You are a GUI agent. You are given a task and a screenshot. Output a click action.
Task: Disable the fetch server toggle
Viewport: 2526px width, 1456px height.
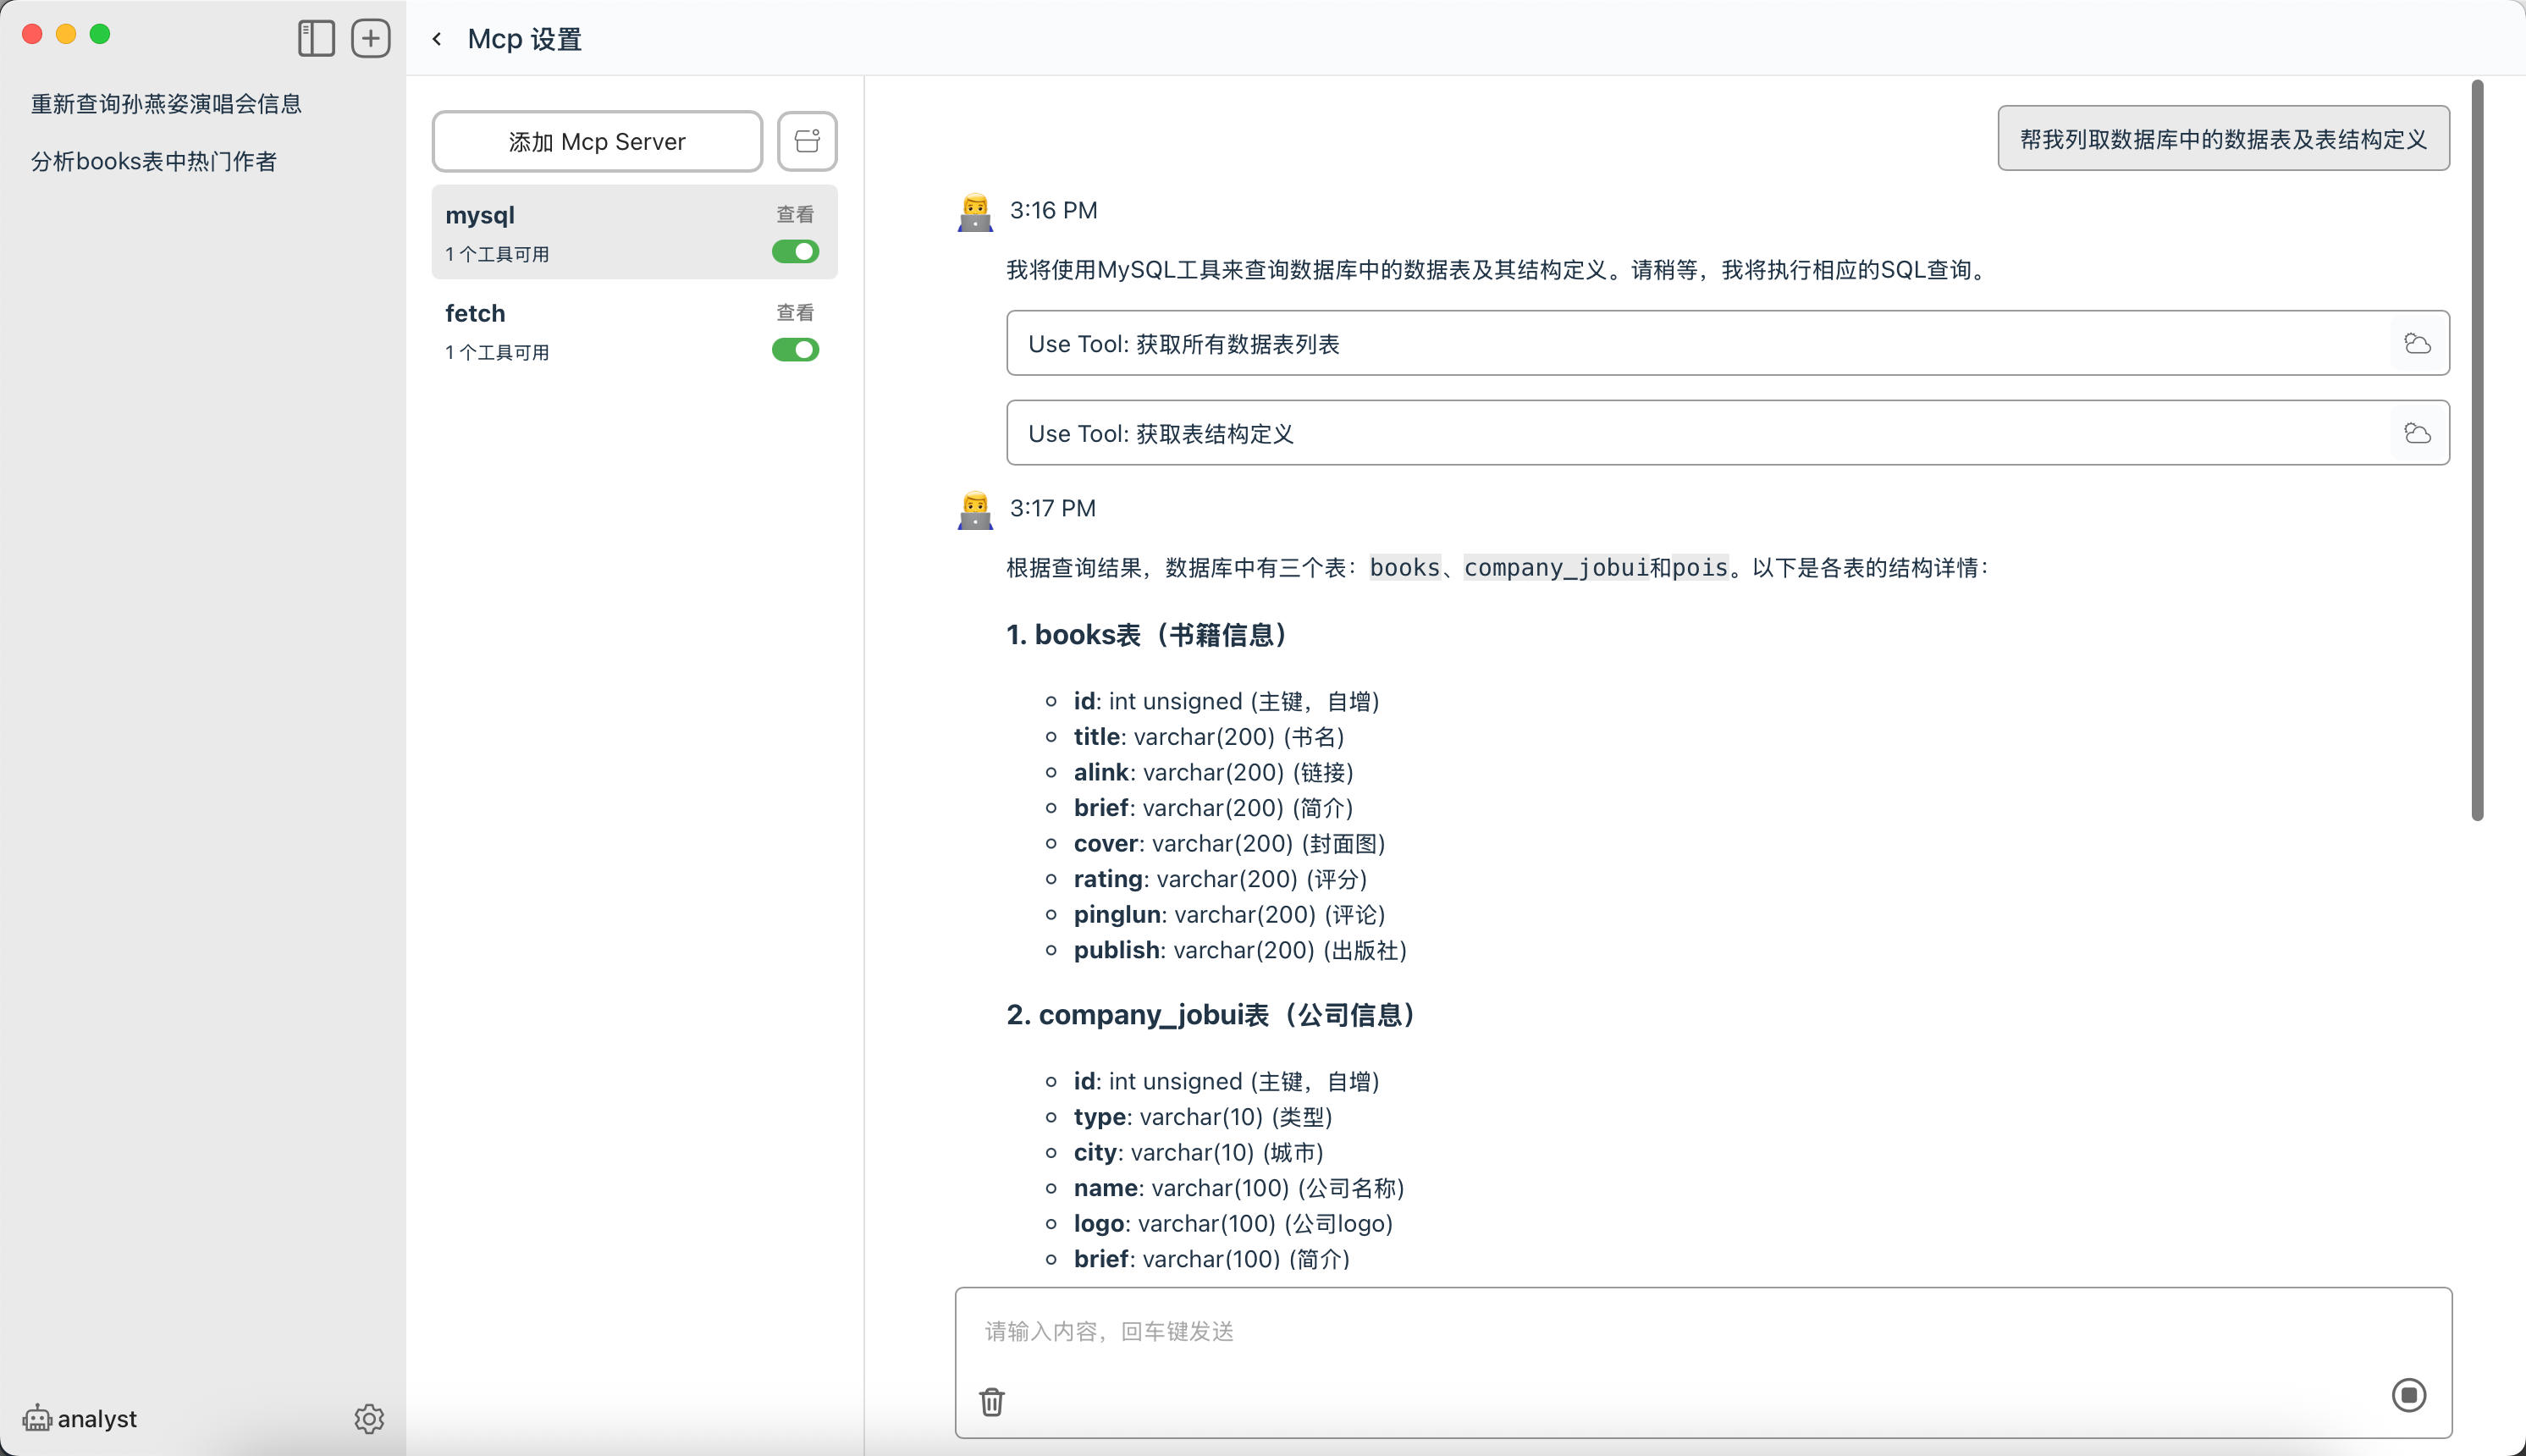[x=795, y=350]
